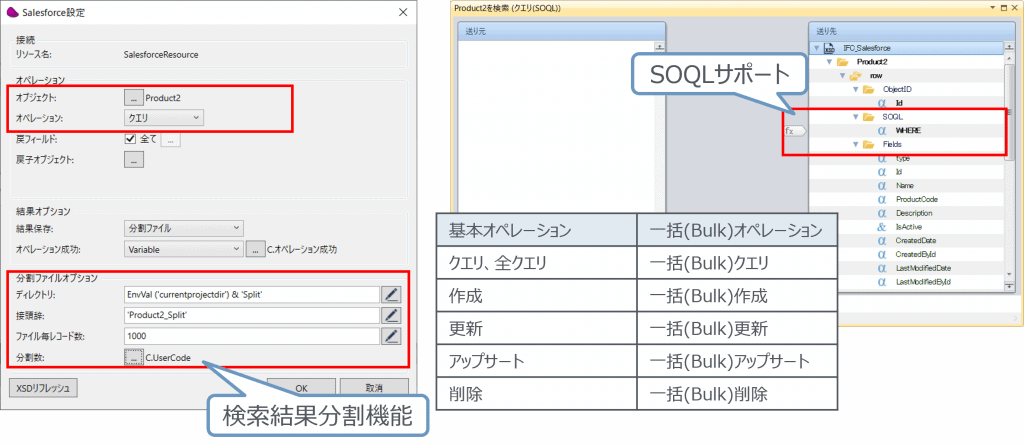Toggle the 全て return fields checkbox
The height and width of the screenshot is (444, 1024).
[x=132, y=139]
